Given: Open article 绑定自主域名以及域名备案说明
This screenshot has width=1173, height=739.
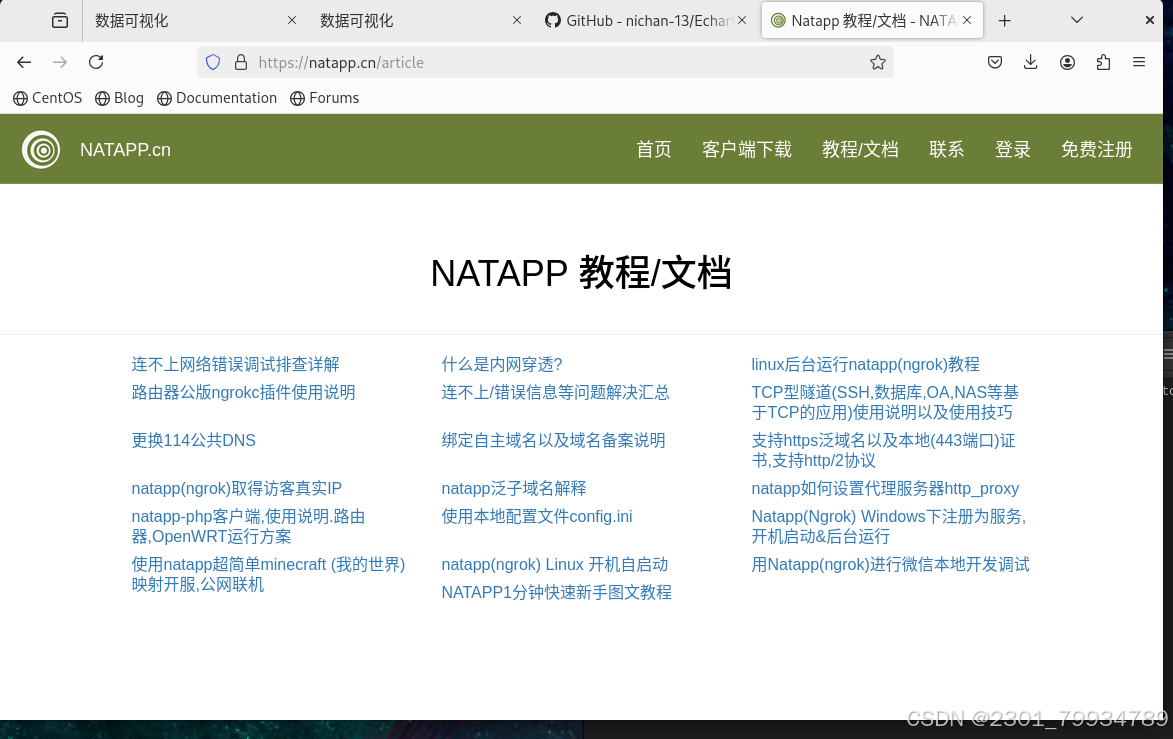Looking at the screenshot, I should pos(554,441).
